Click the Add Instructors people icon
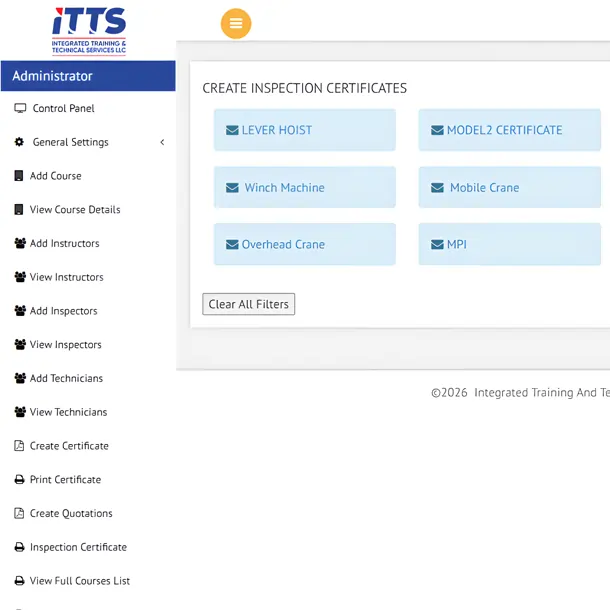610x610 pixels. tap(20, 243)
